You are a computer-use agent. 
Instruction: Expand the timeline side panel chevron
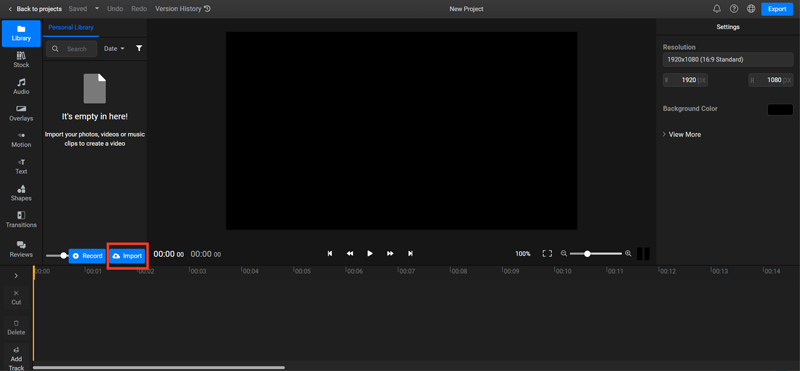pos(16,276)
